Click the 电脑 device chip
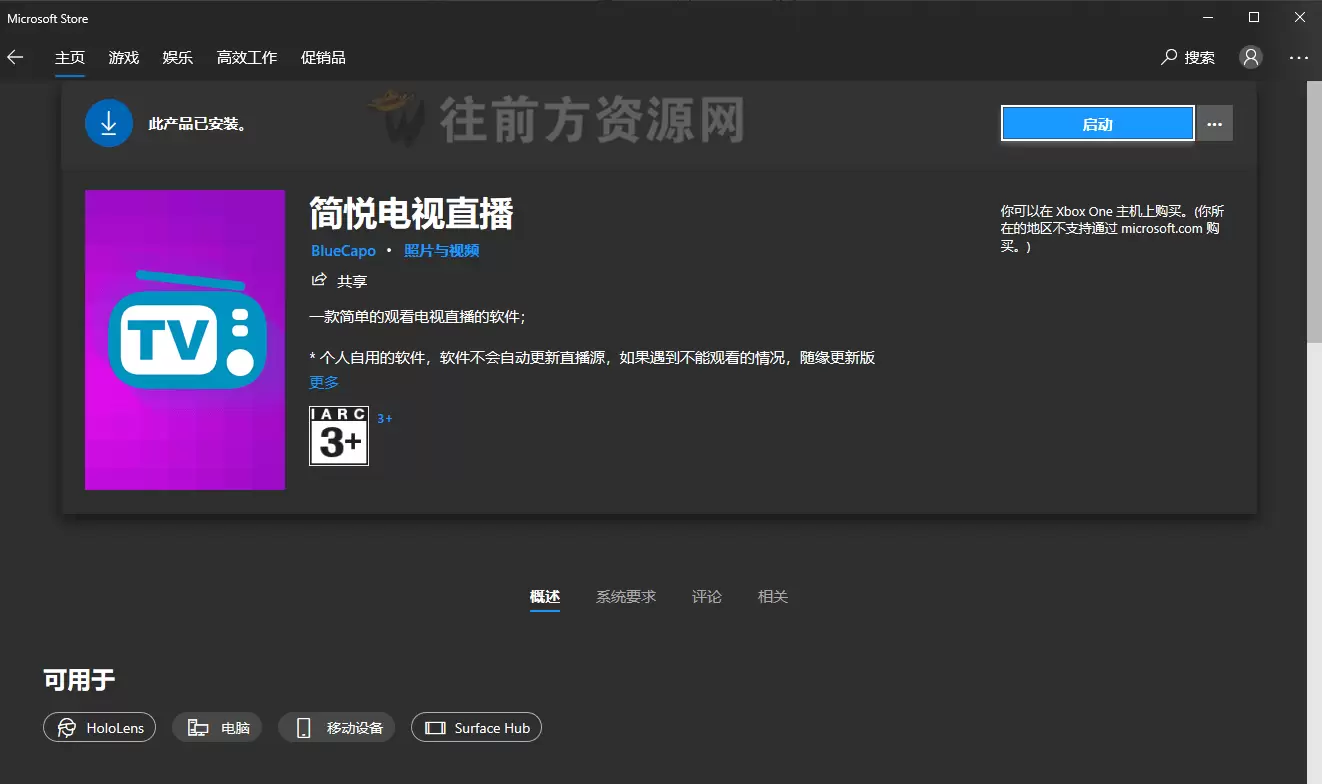The width and height of the screenshot is (1322, 784). click(217, 727)
